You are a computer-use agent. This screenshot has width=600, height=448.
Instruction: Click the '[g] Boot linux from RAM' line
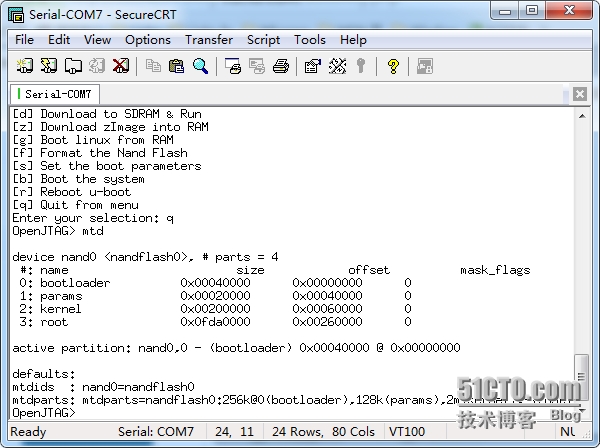click(93, 140)
